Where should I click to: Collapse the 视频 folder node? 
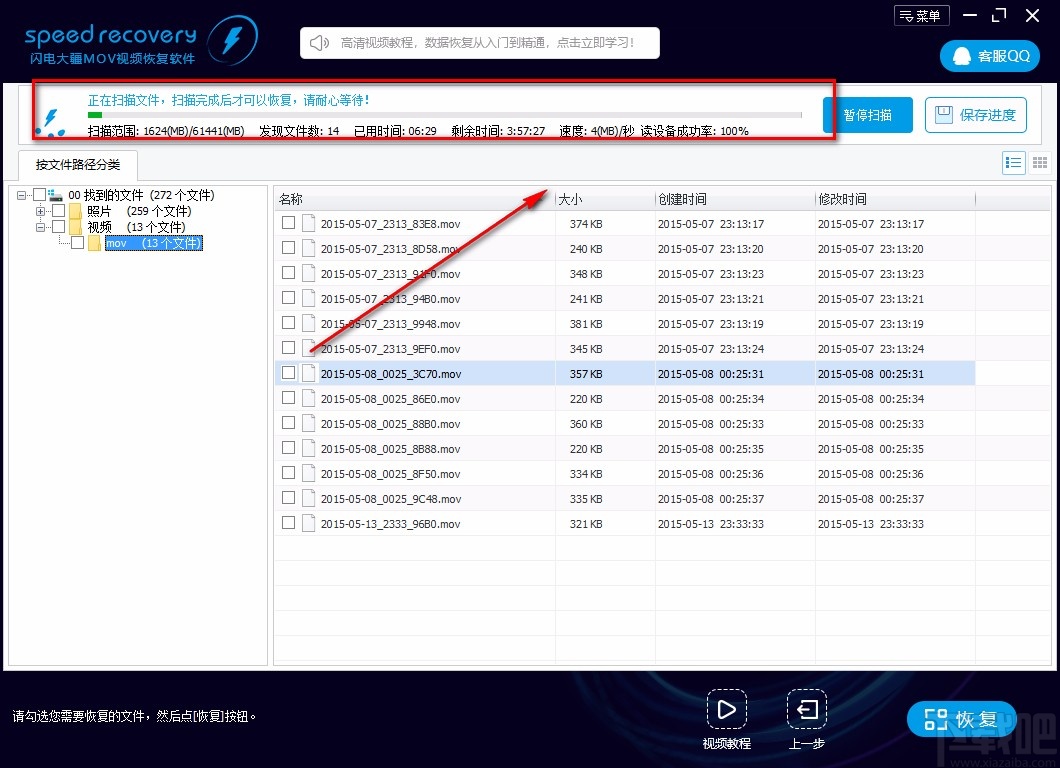click(41, 227)
